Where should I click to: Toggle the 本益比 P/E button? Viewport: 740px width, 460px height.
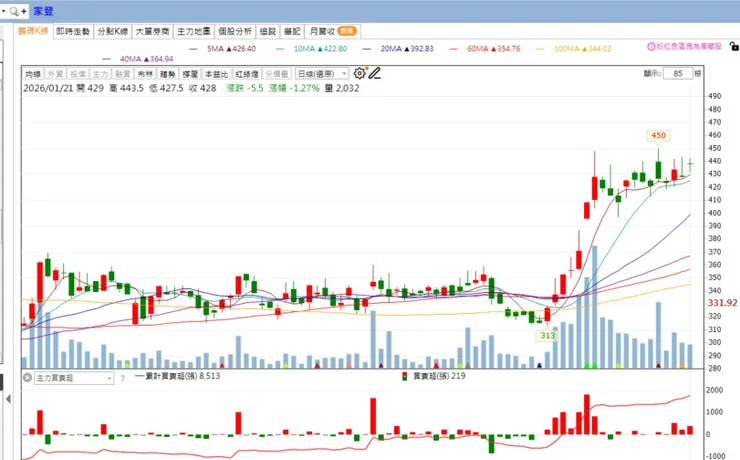point(217,74)
